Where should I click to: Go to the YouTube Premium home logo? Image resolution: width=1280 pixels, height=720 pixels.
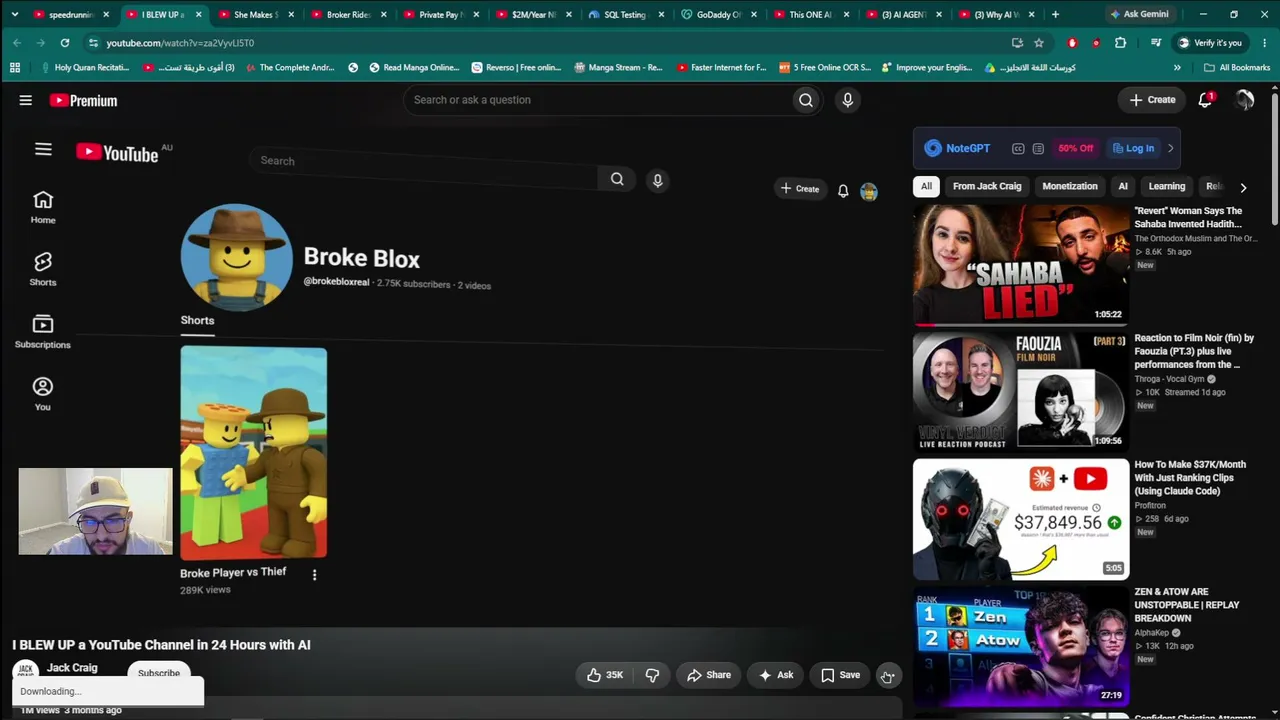(83, 100)
